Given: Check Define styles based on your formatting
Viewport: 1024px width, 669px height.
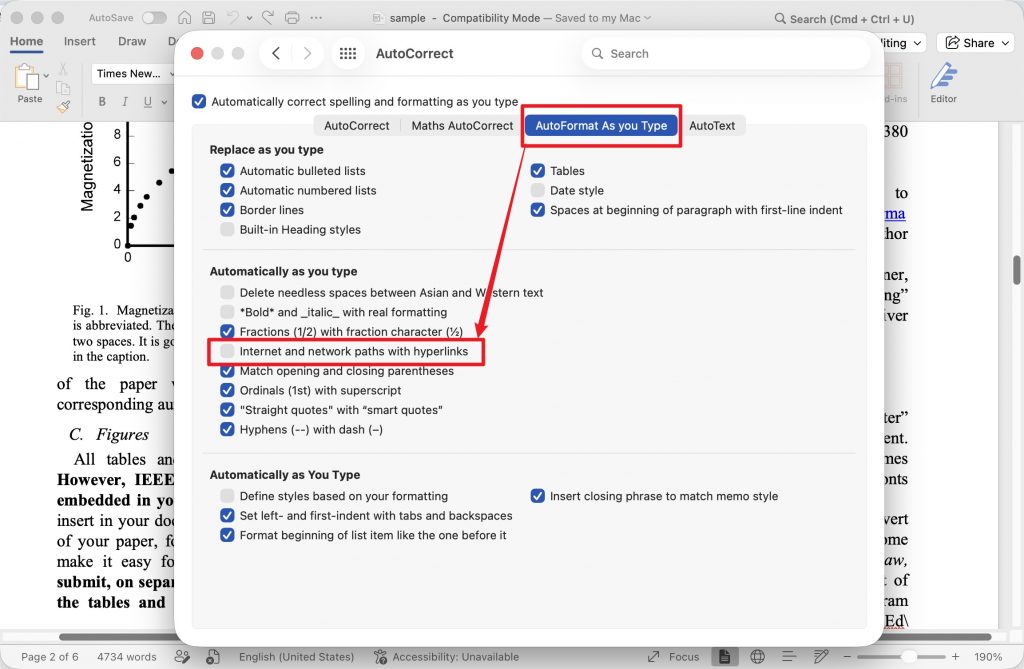Looking at the screenshot, I should point(227,496).
